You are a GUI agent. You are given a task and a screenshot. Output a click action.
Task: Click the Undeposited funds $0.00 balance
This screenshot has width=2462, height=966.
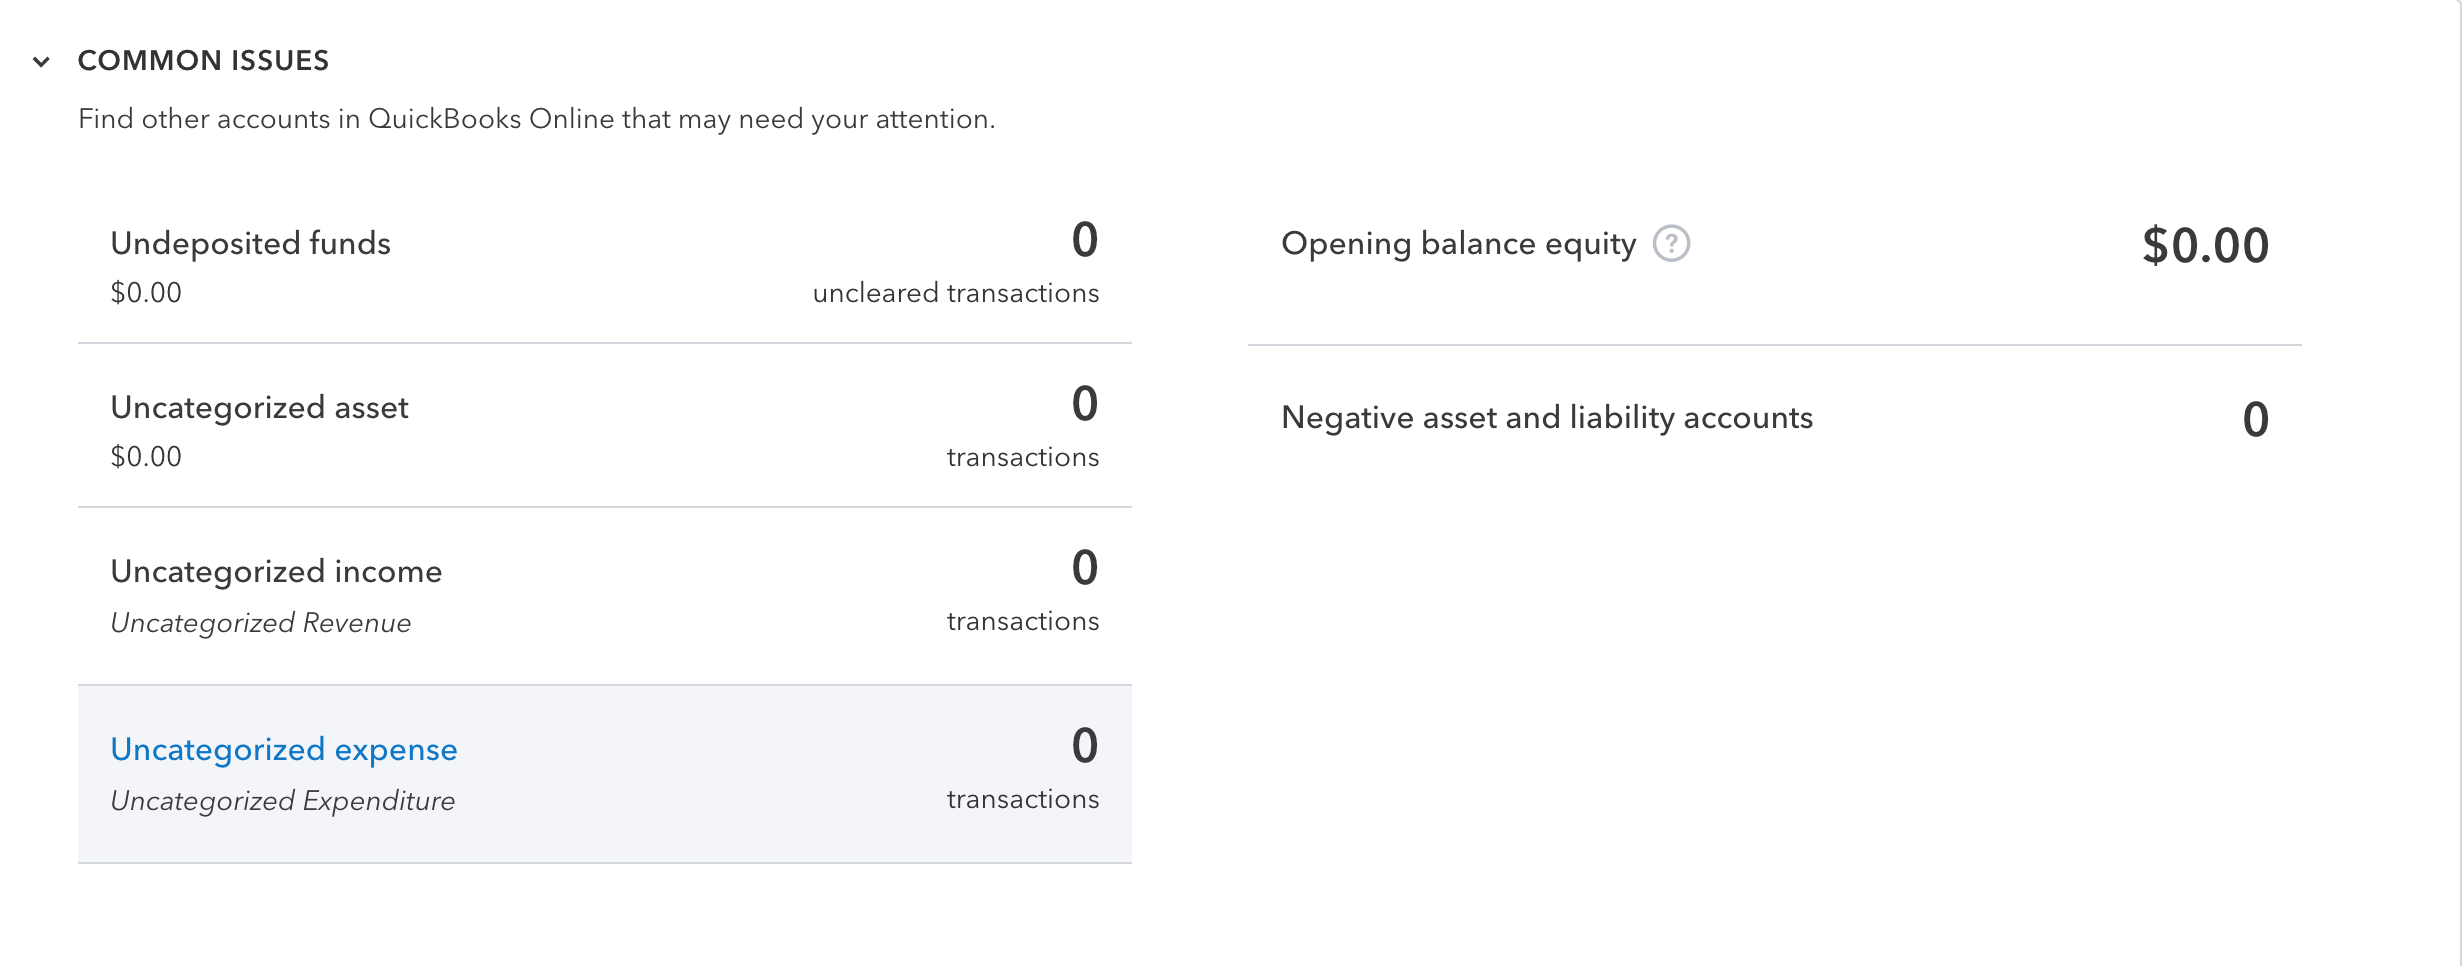pos(146,293)
